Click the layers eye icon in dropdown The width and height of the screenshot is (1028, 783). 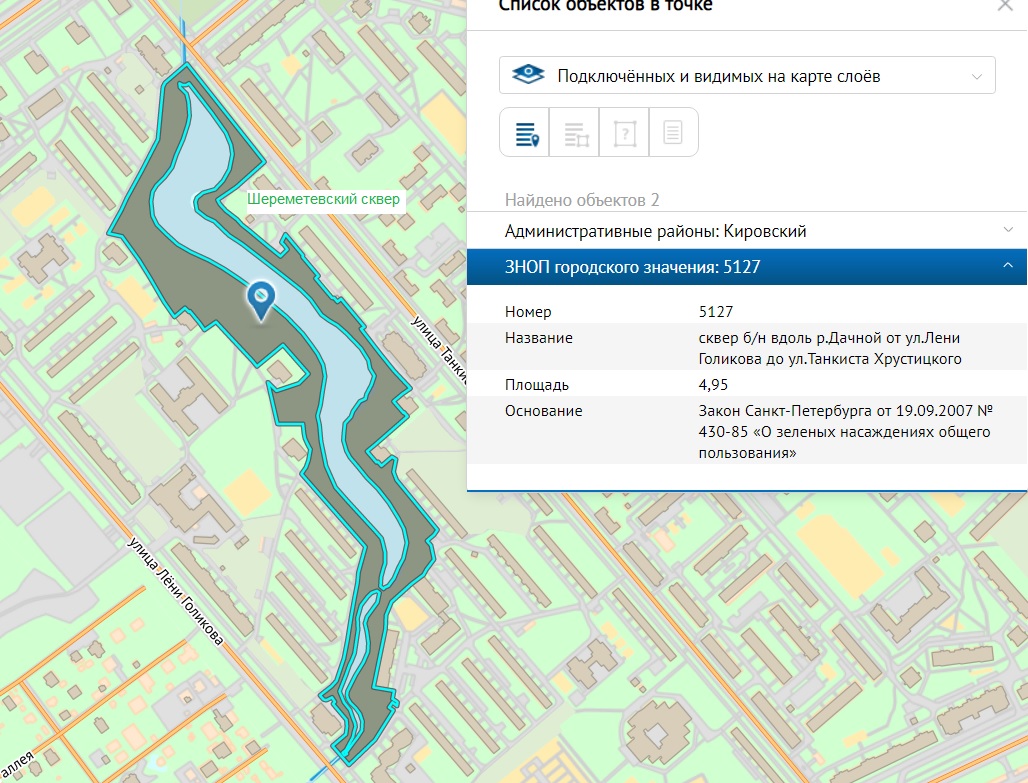click(527, 76)
